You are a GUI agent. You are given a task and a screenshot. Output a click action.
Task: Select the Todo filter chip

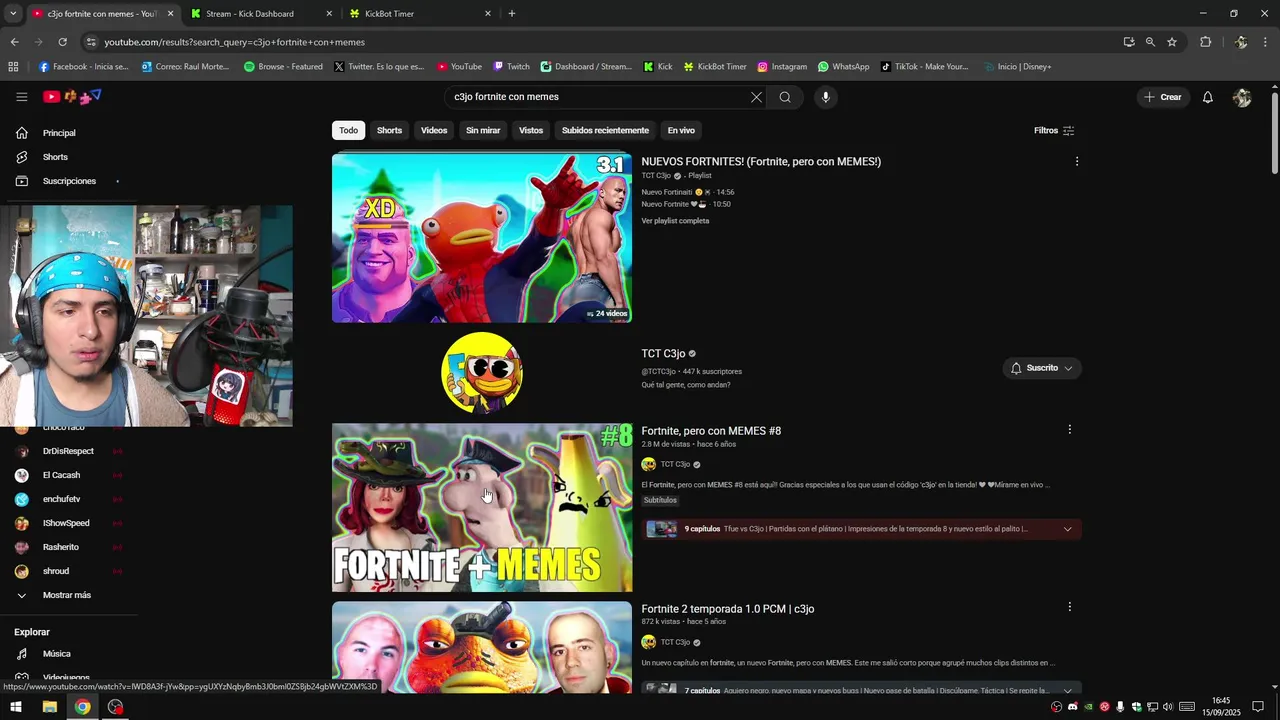(348, 130)
